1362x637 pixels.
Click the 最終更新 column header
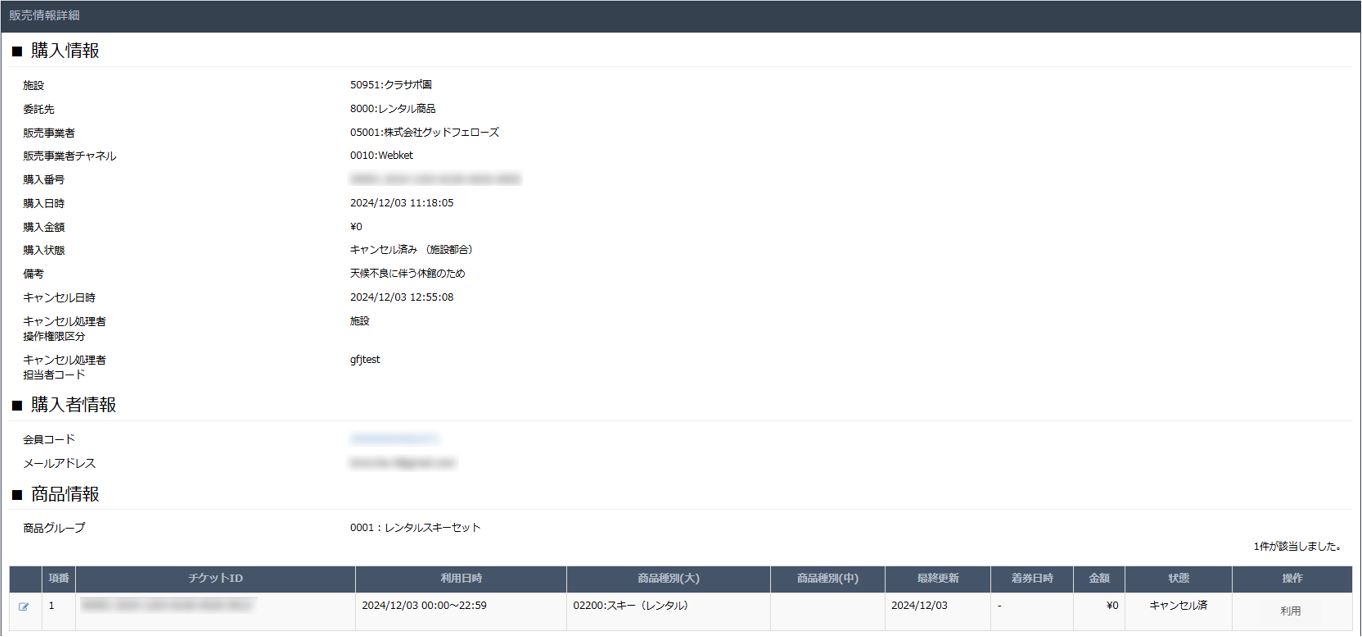937,579
